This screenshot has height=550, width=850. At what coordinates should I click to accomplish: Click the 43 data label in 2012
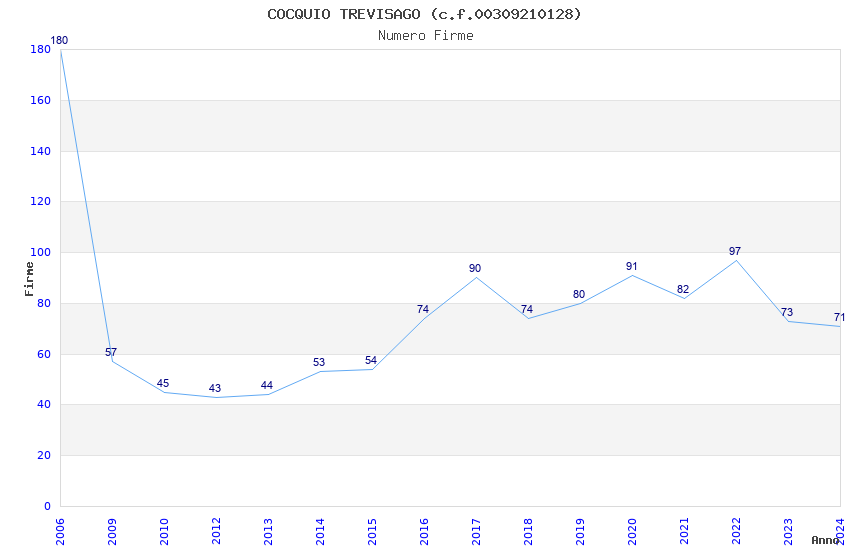point(215,388)
